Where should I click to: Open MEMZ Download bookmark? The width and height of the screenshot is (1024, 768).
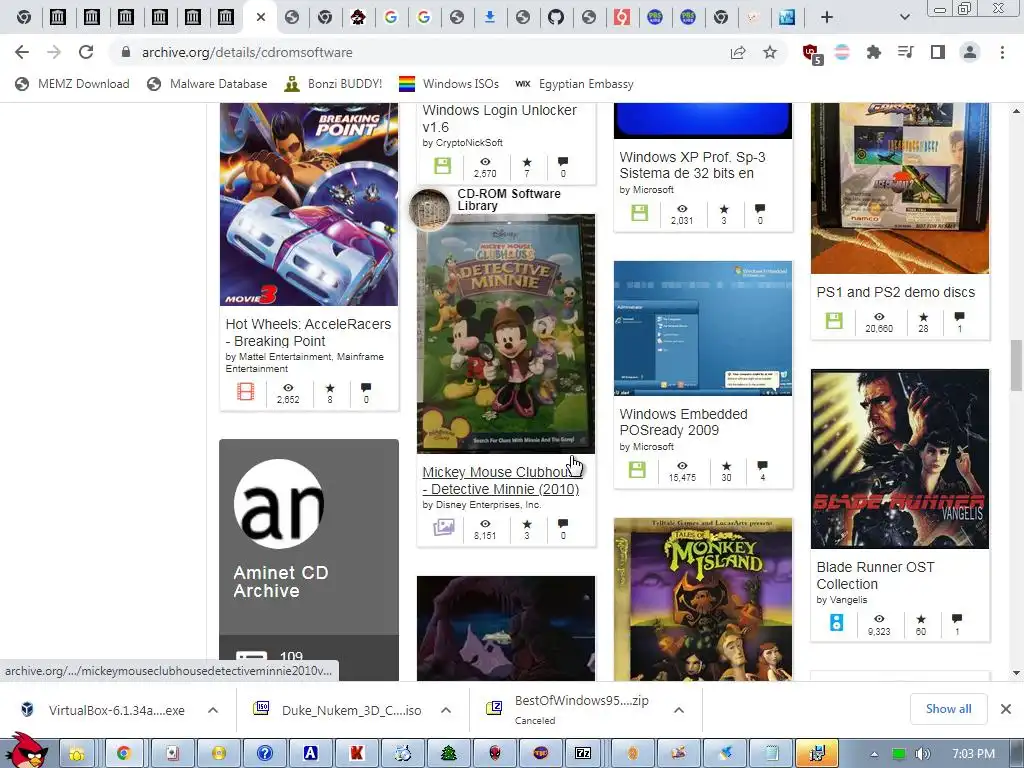pos(72,84)
